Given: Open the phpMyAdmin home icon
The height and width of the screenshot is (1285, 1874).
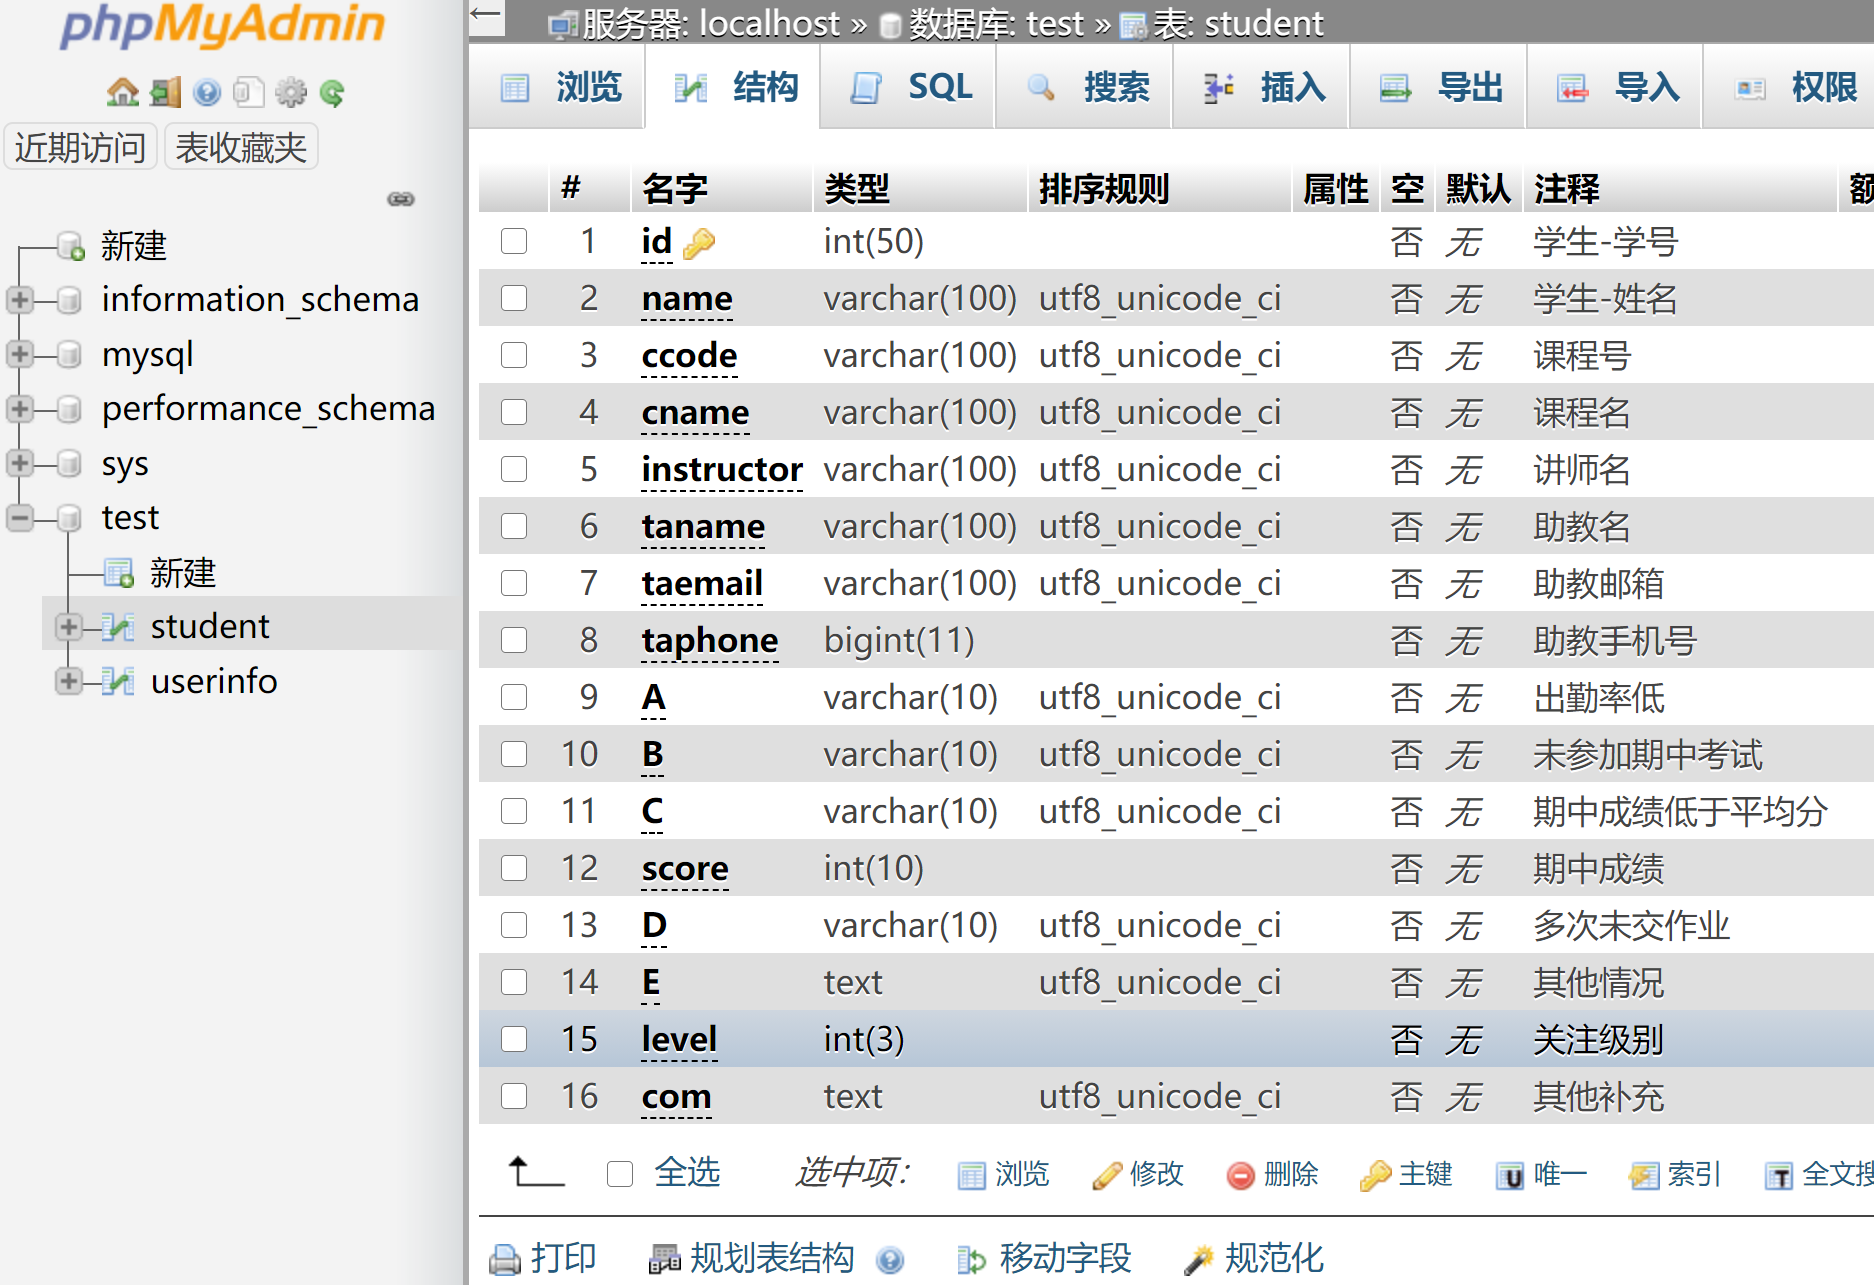Looking at the screenshot, I should [123, 92].
